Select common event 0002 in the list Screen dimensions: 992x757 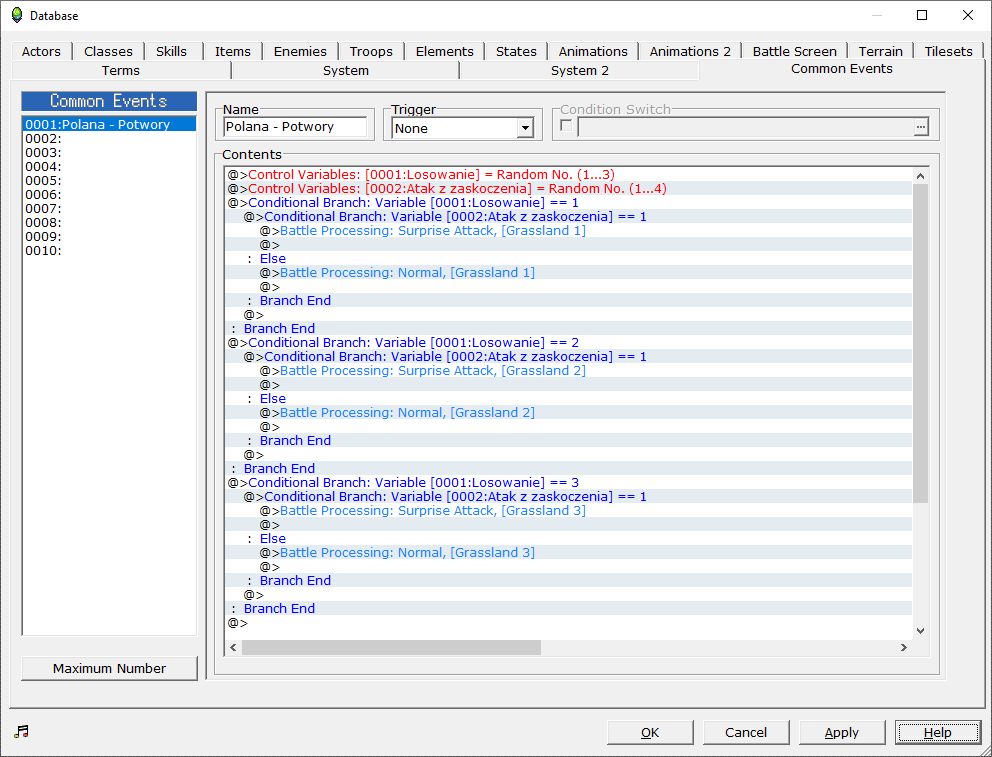coord(109,138)
